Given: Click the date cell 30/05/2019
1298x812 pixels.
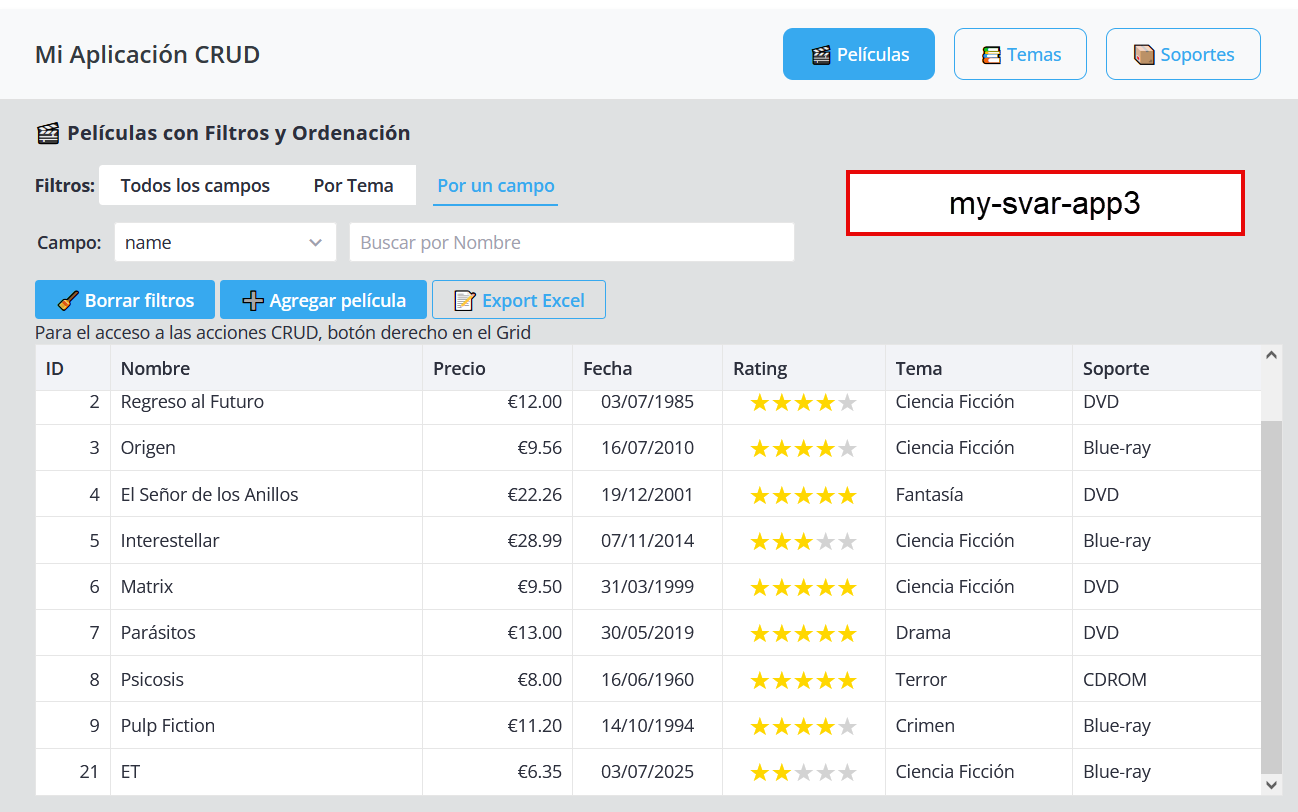Looking at the screenshot, I should 647,633.
